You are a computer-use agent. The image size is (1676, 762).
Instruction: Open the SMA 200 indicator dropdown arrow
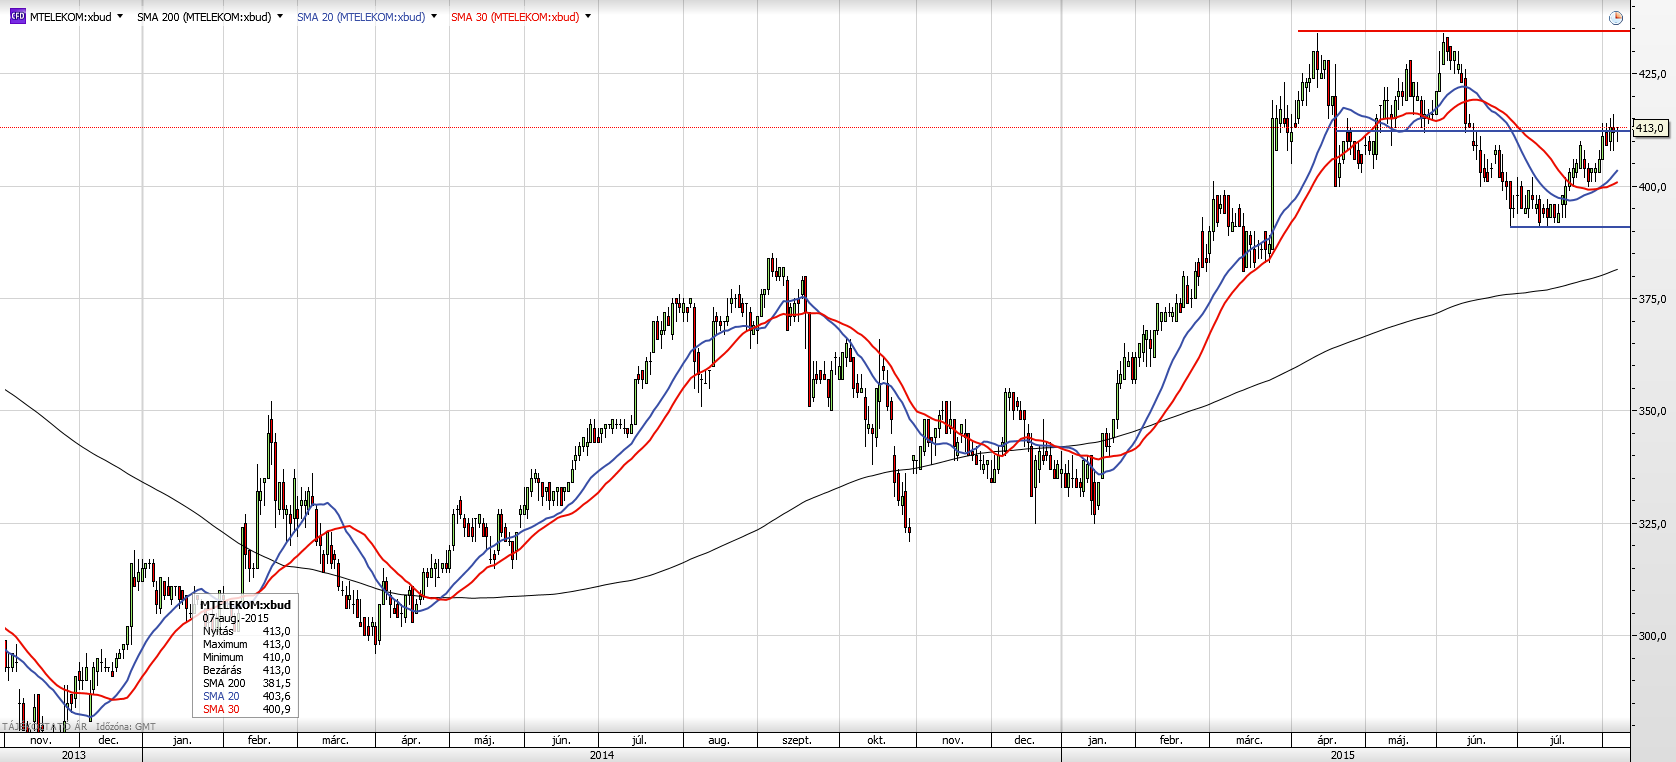click(280, 17)
